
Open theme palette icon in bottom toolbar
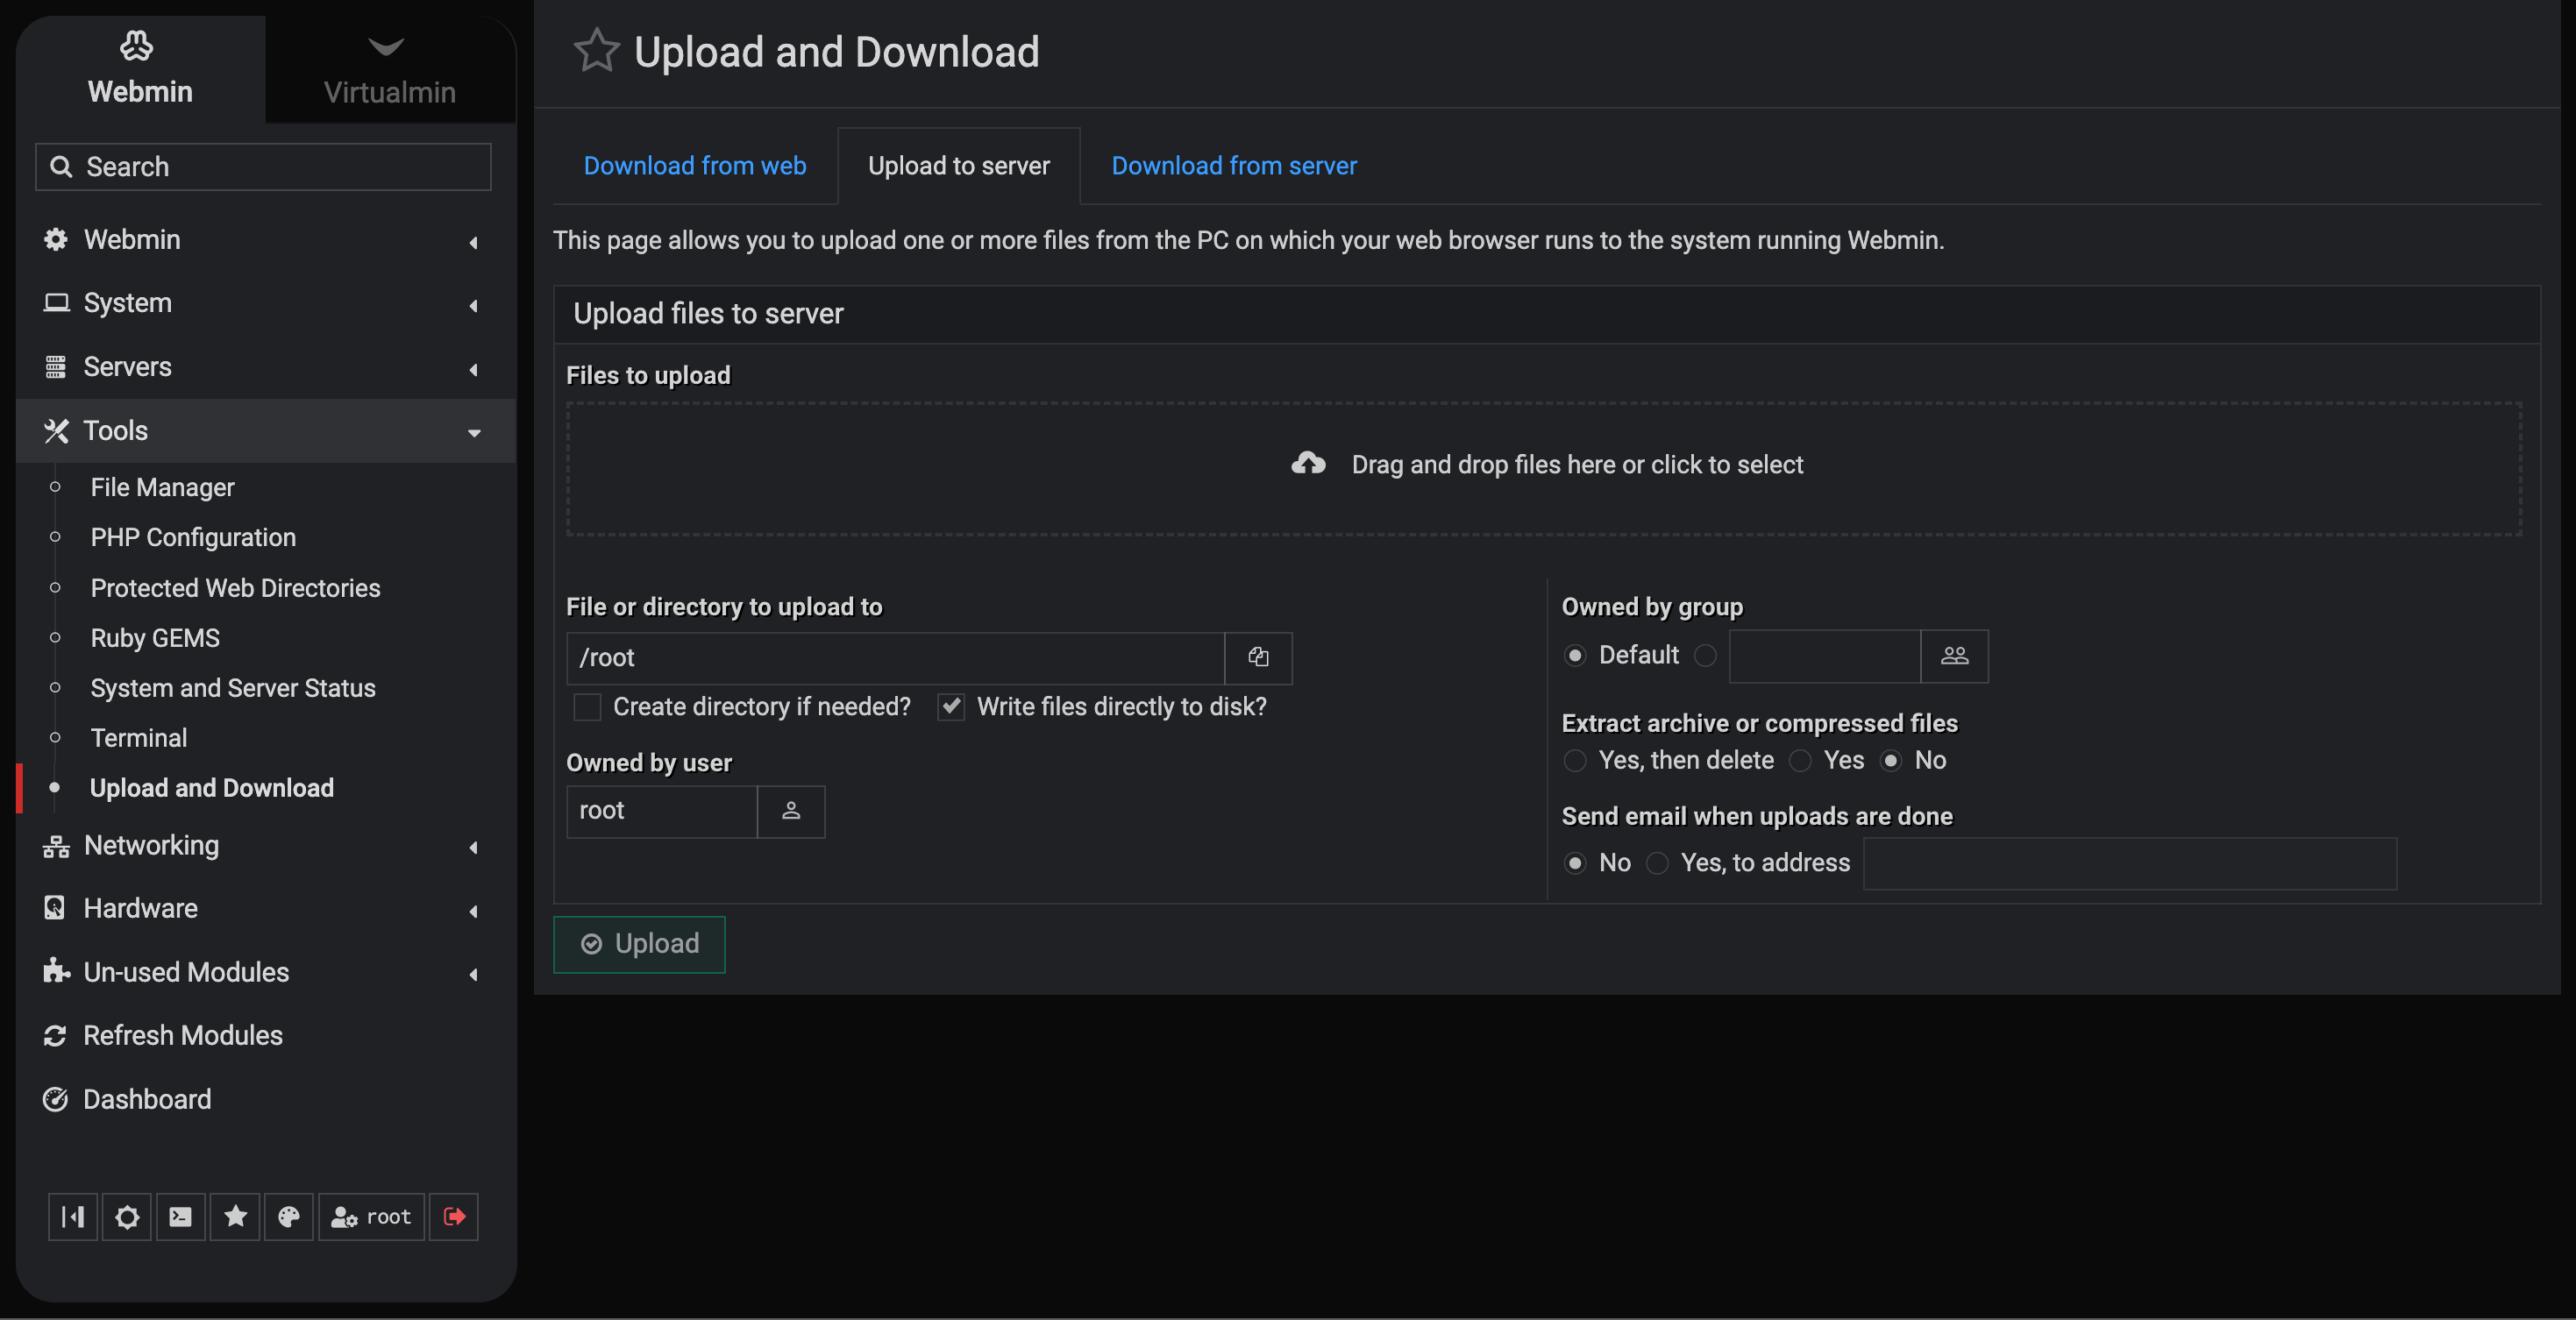[289, 1216]
